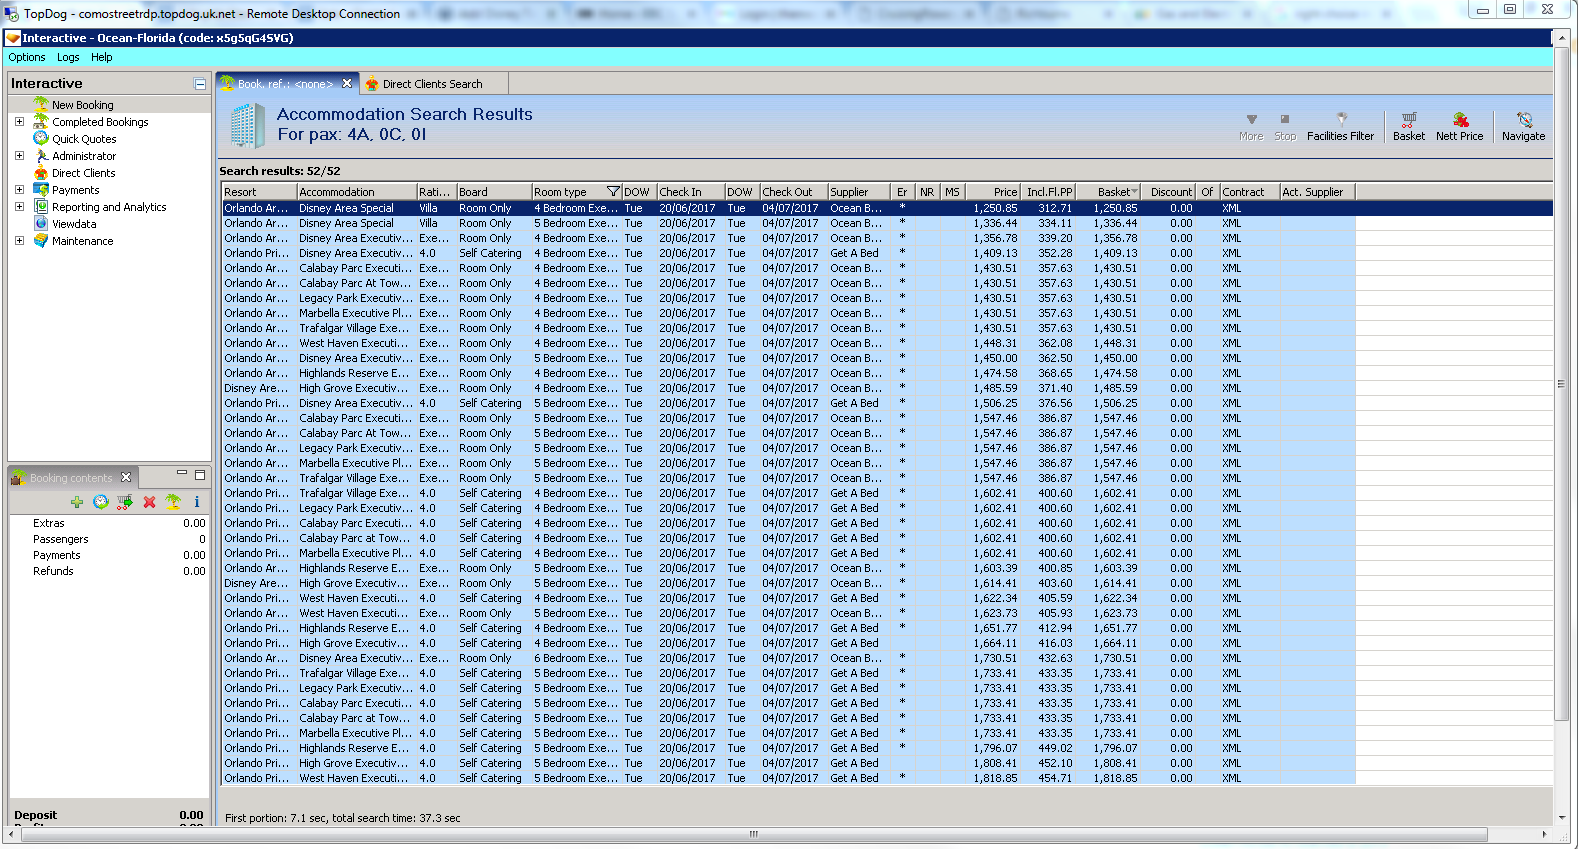The height and width of the screenshot is (849, 1578).
Task: Open the Facilities Filter
Action: [1340, 127]
